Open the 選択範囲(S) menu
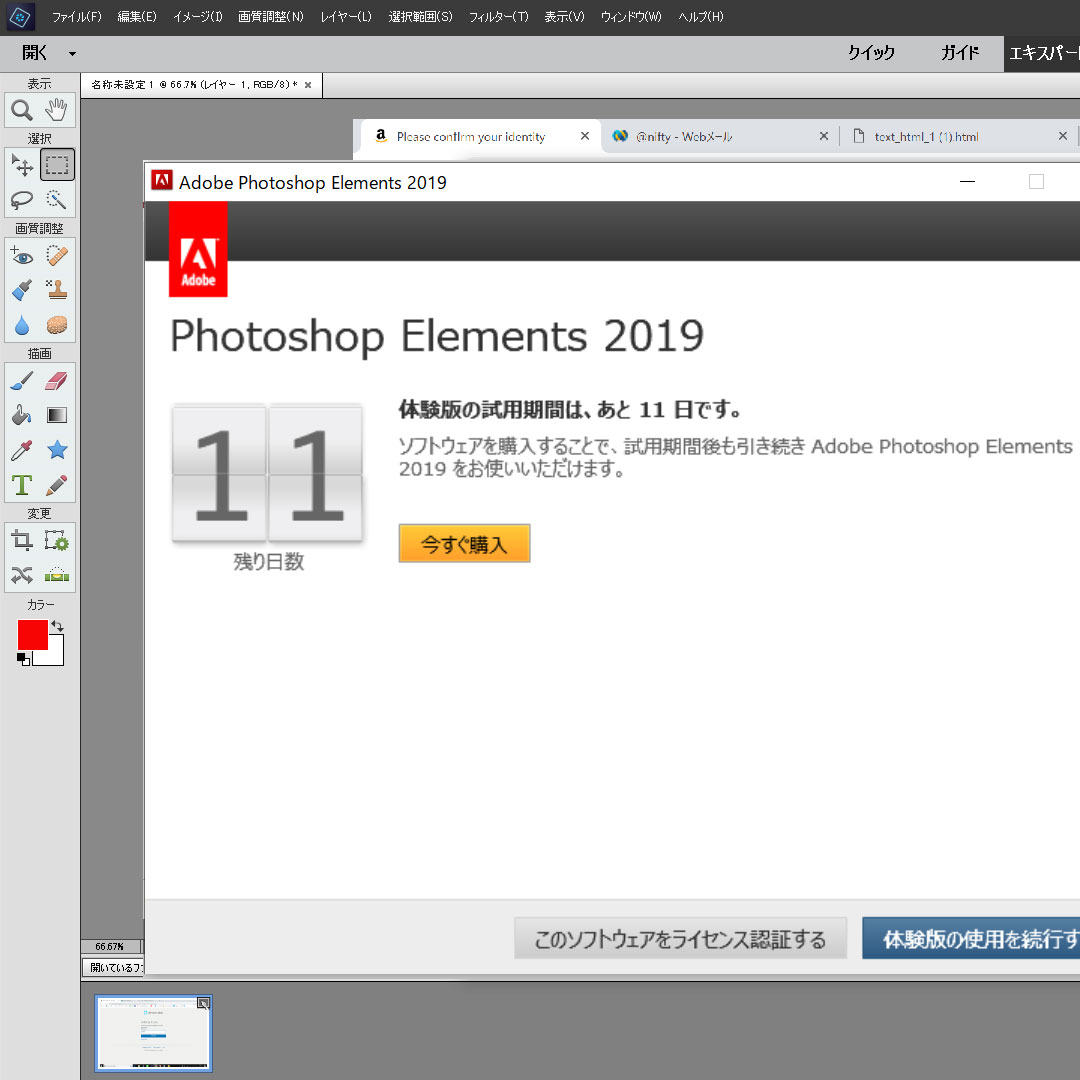This screenshot has height=1080, width=1080. coord(420,17)
